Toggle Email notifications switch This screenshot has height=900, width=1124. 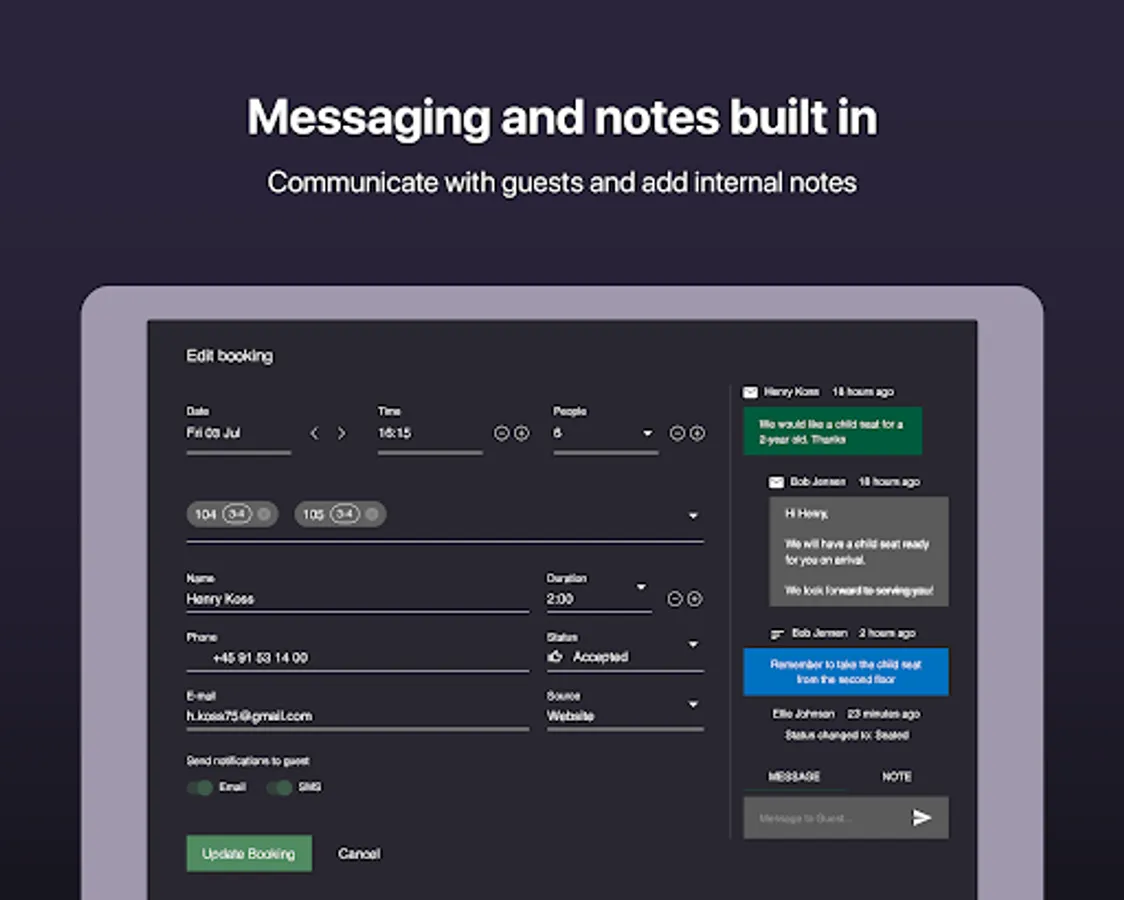(200, 788)
